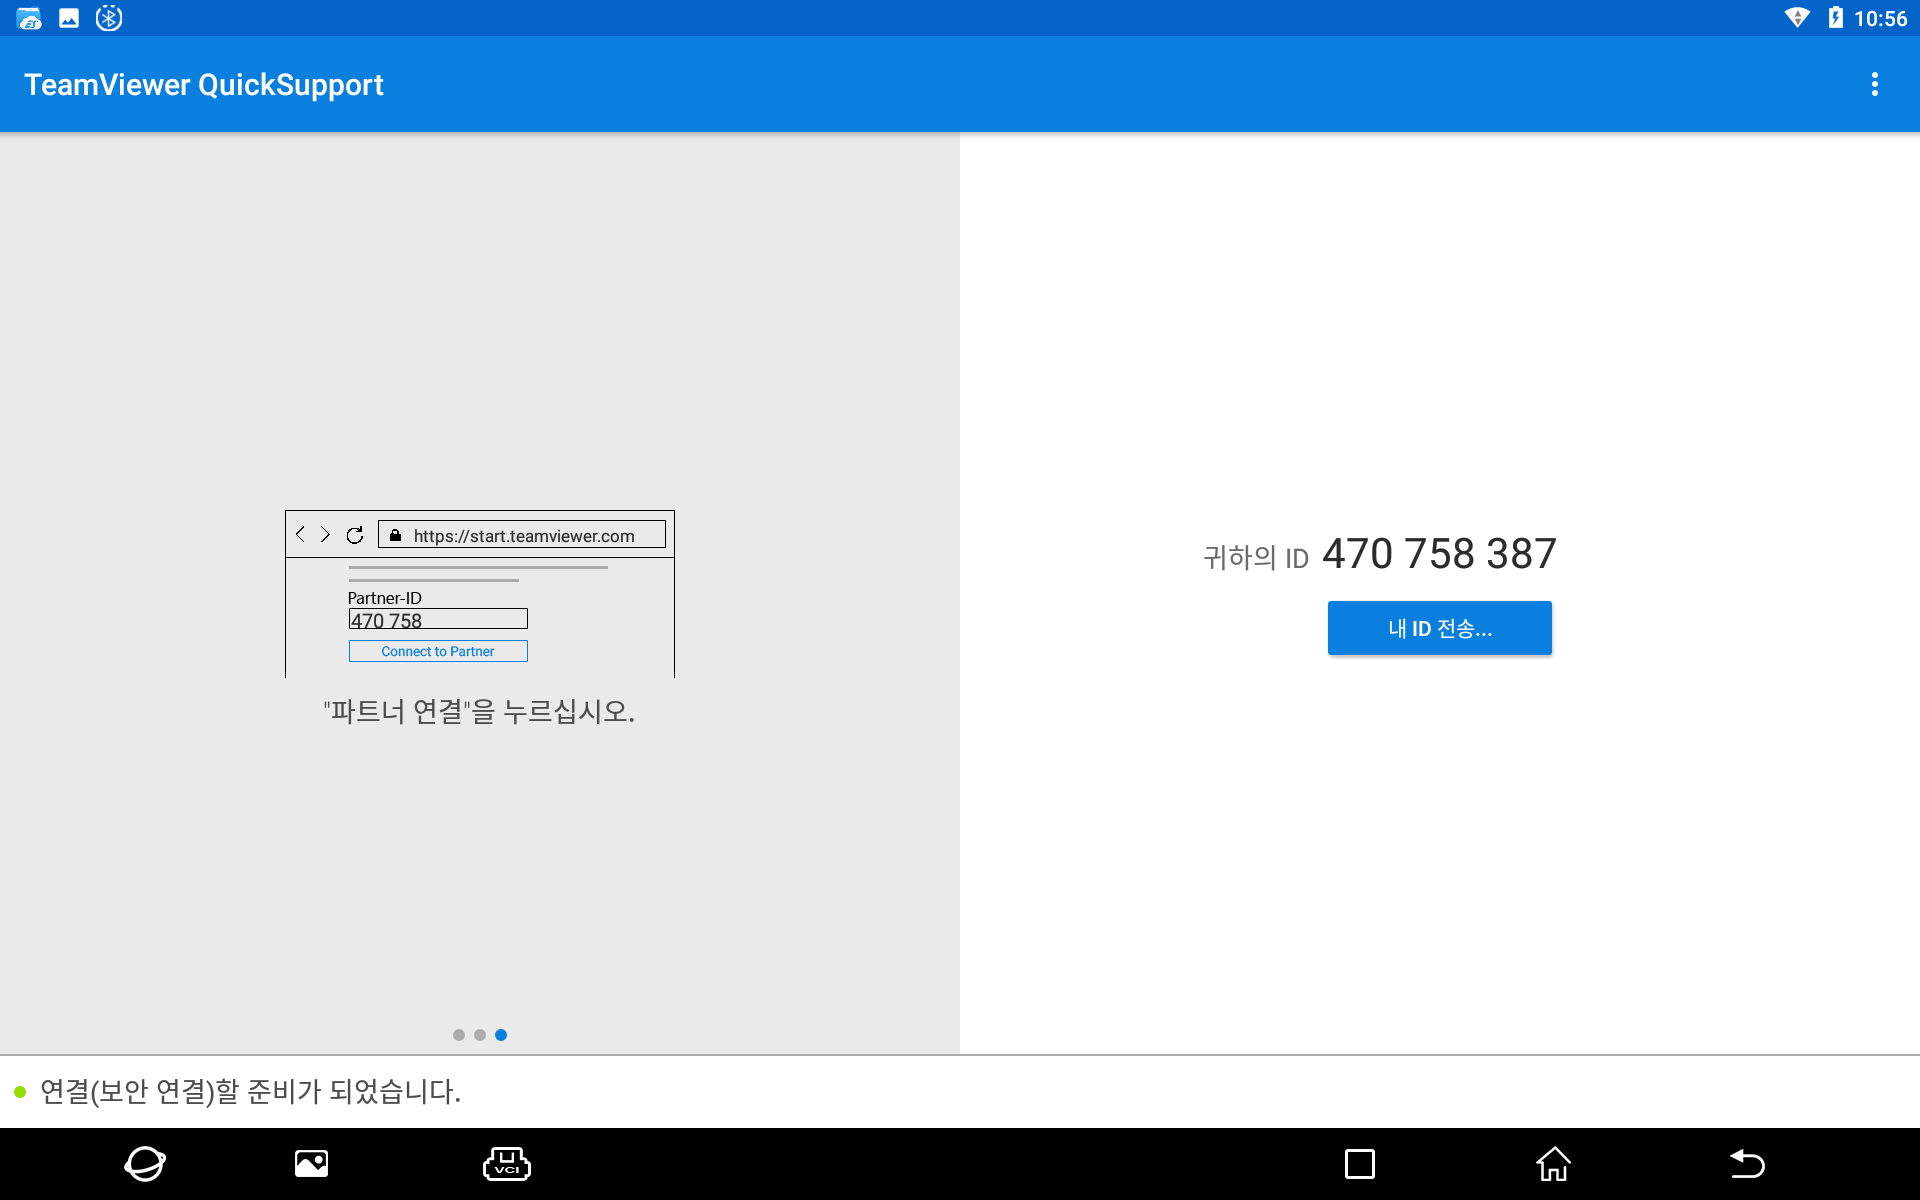Select the first tutorial page dot
Viewport: 1920px width, 1200px height.
(x=459, y=1035)
